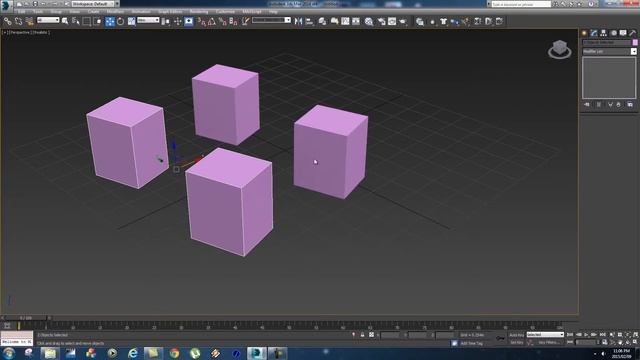Open the Realistic shading label menu
The width and height of the screenshot is (640, 360).
[40, 32]
